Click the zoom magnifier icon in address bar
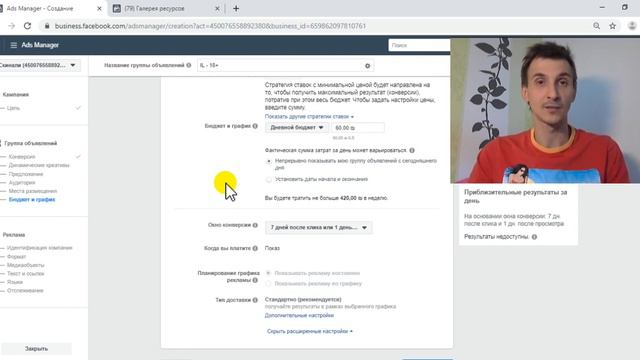Image resolution: width=640 pixels, height=360 pixels. point(596,26)
